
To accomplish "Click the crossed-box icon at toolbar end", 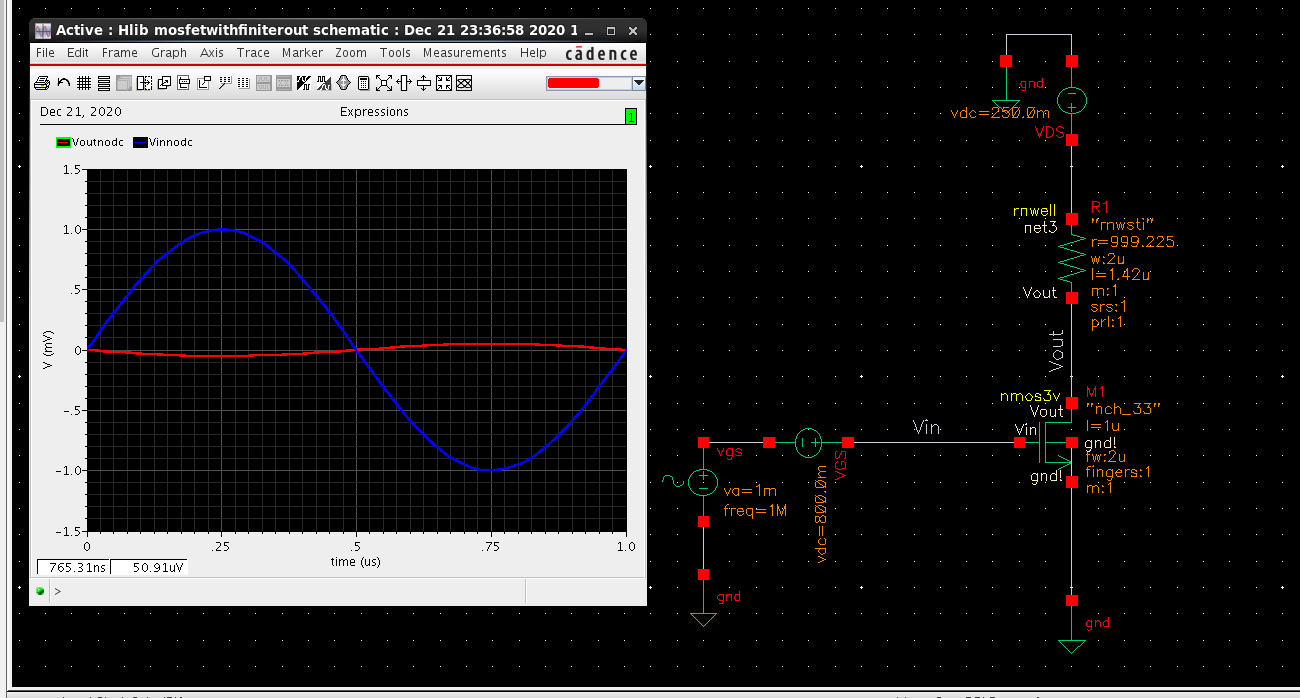I will coord(464,83).
